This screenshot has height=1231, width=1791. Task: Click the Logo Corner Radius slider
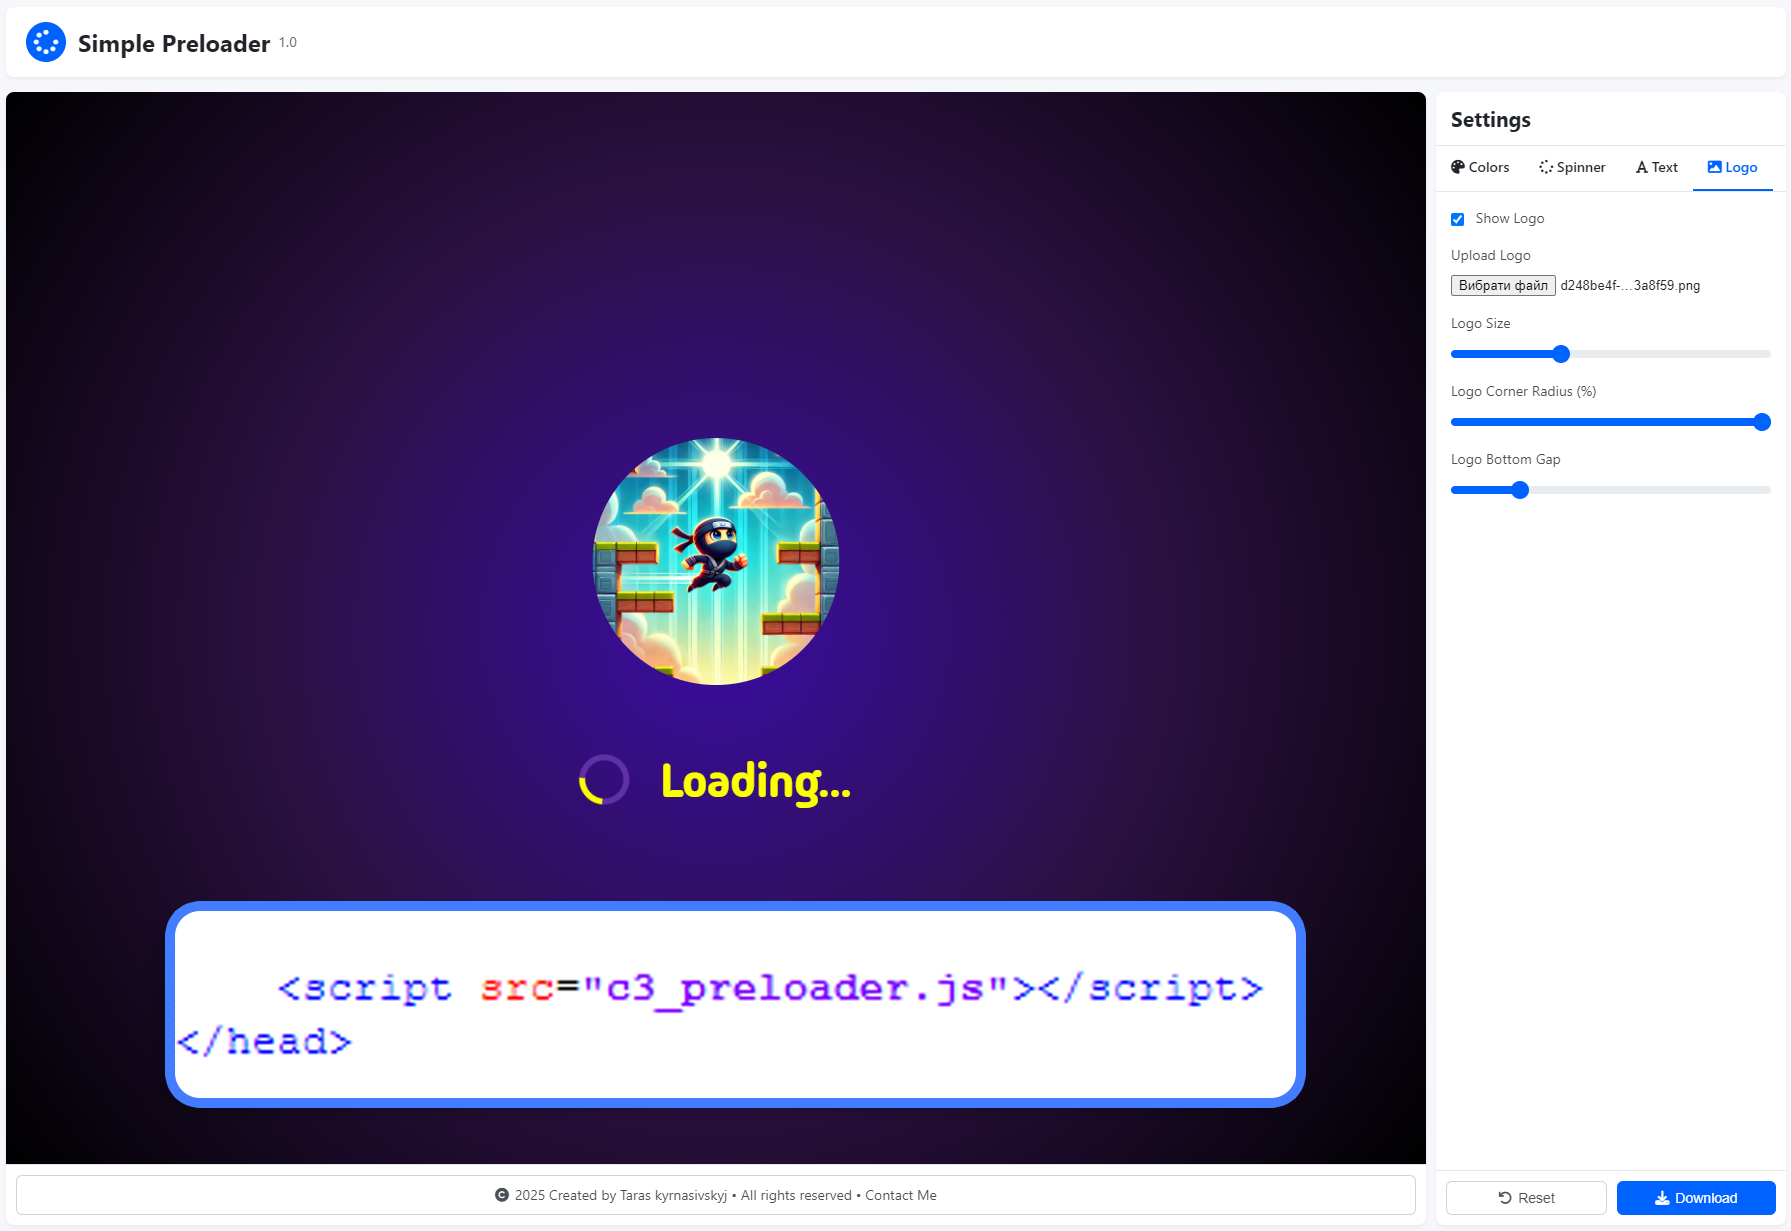pos(1610,422)
